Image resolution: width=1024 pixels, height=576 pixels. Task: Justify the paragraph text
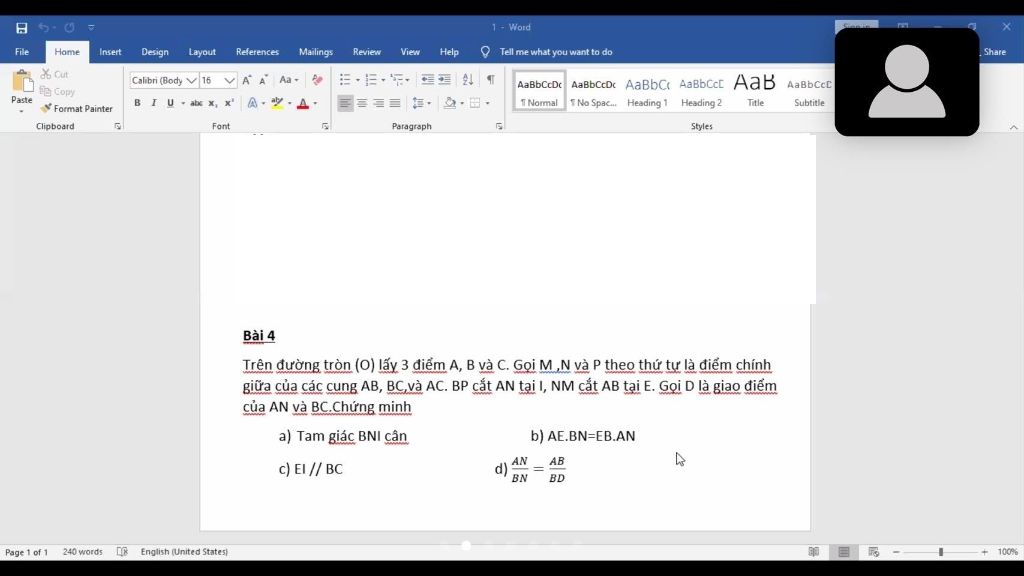click(x=395, y=103)
